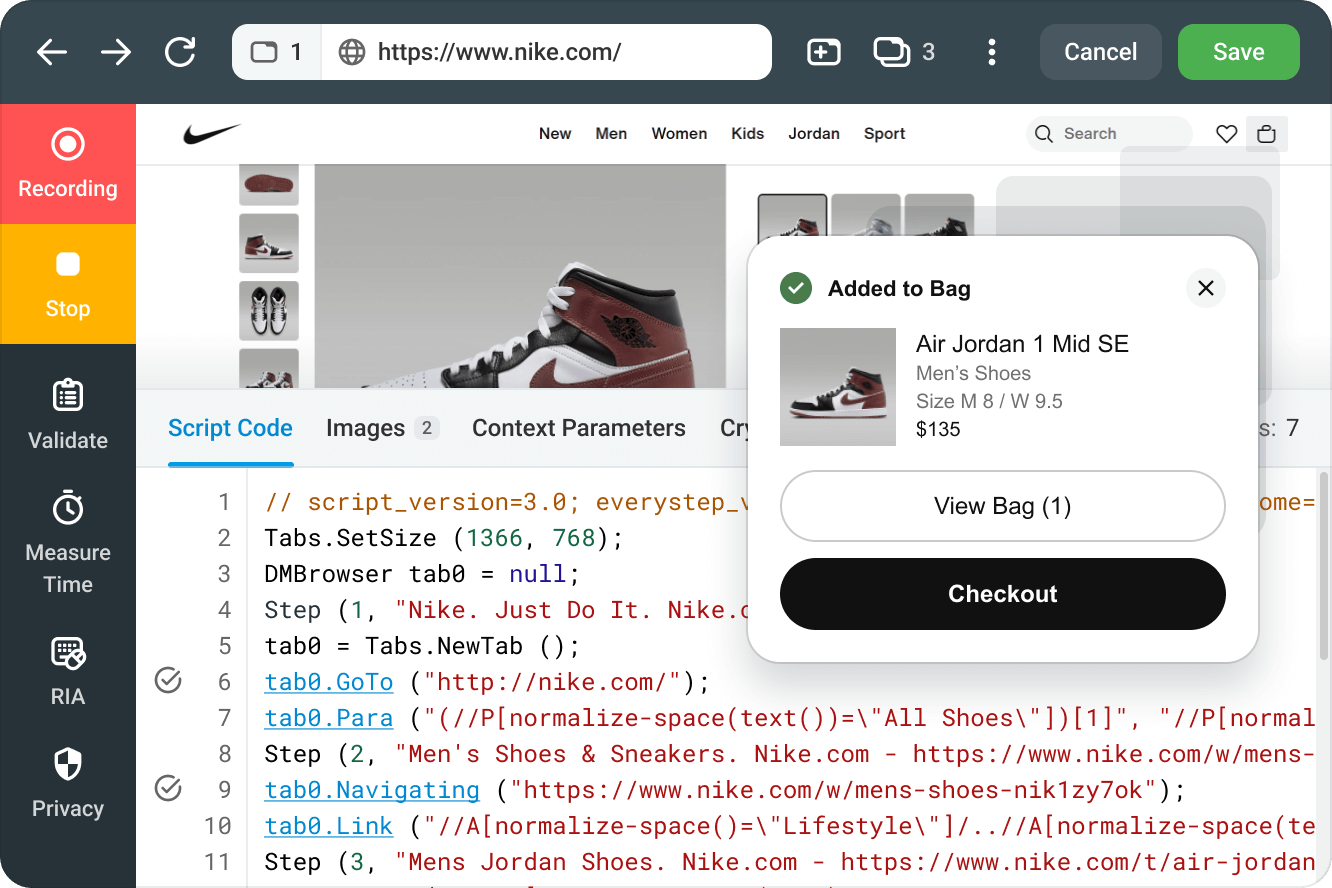This screenshot has height=888, width=1332.
Task: Stop the current recording session
Action: pos(67,284)
